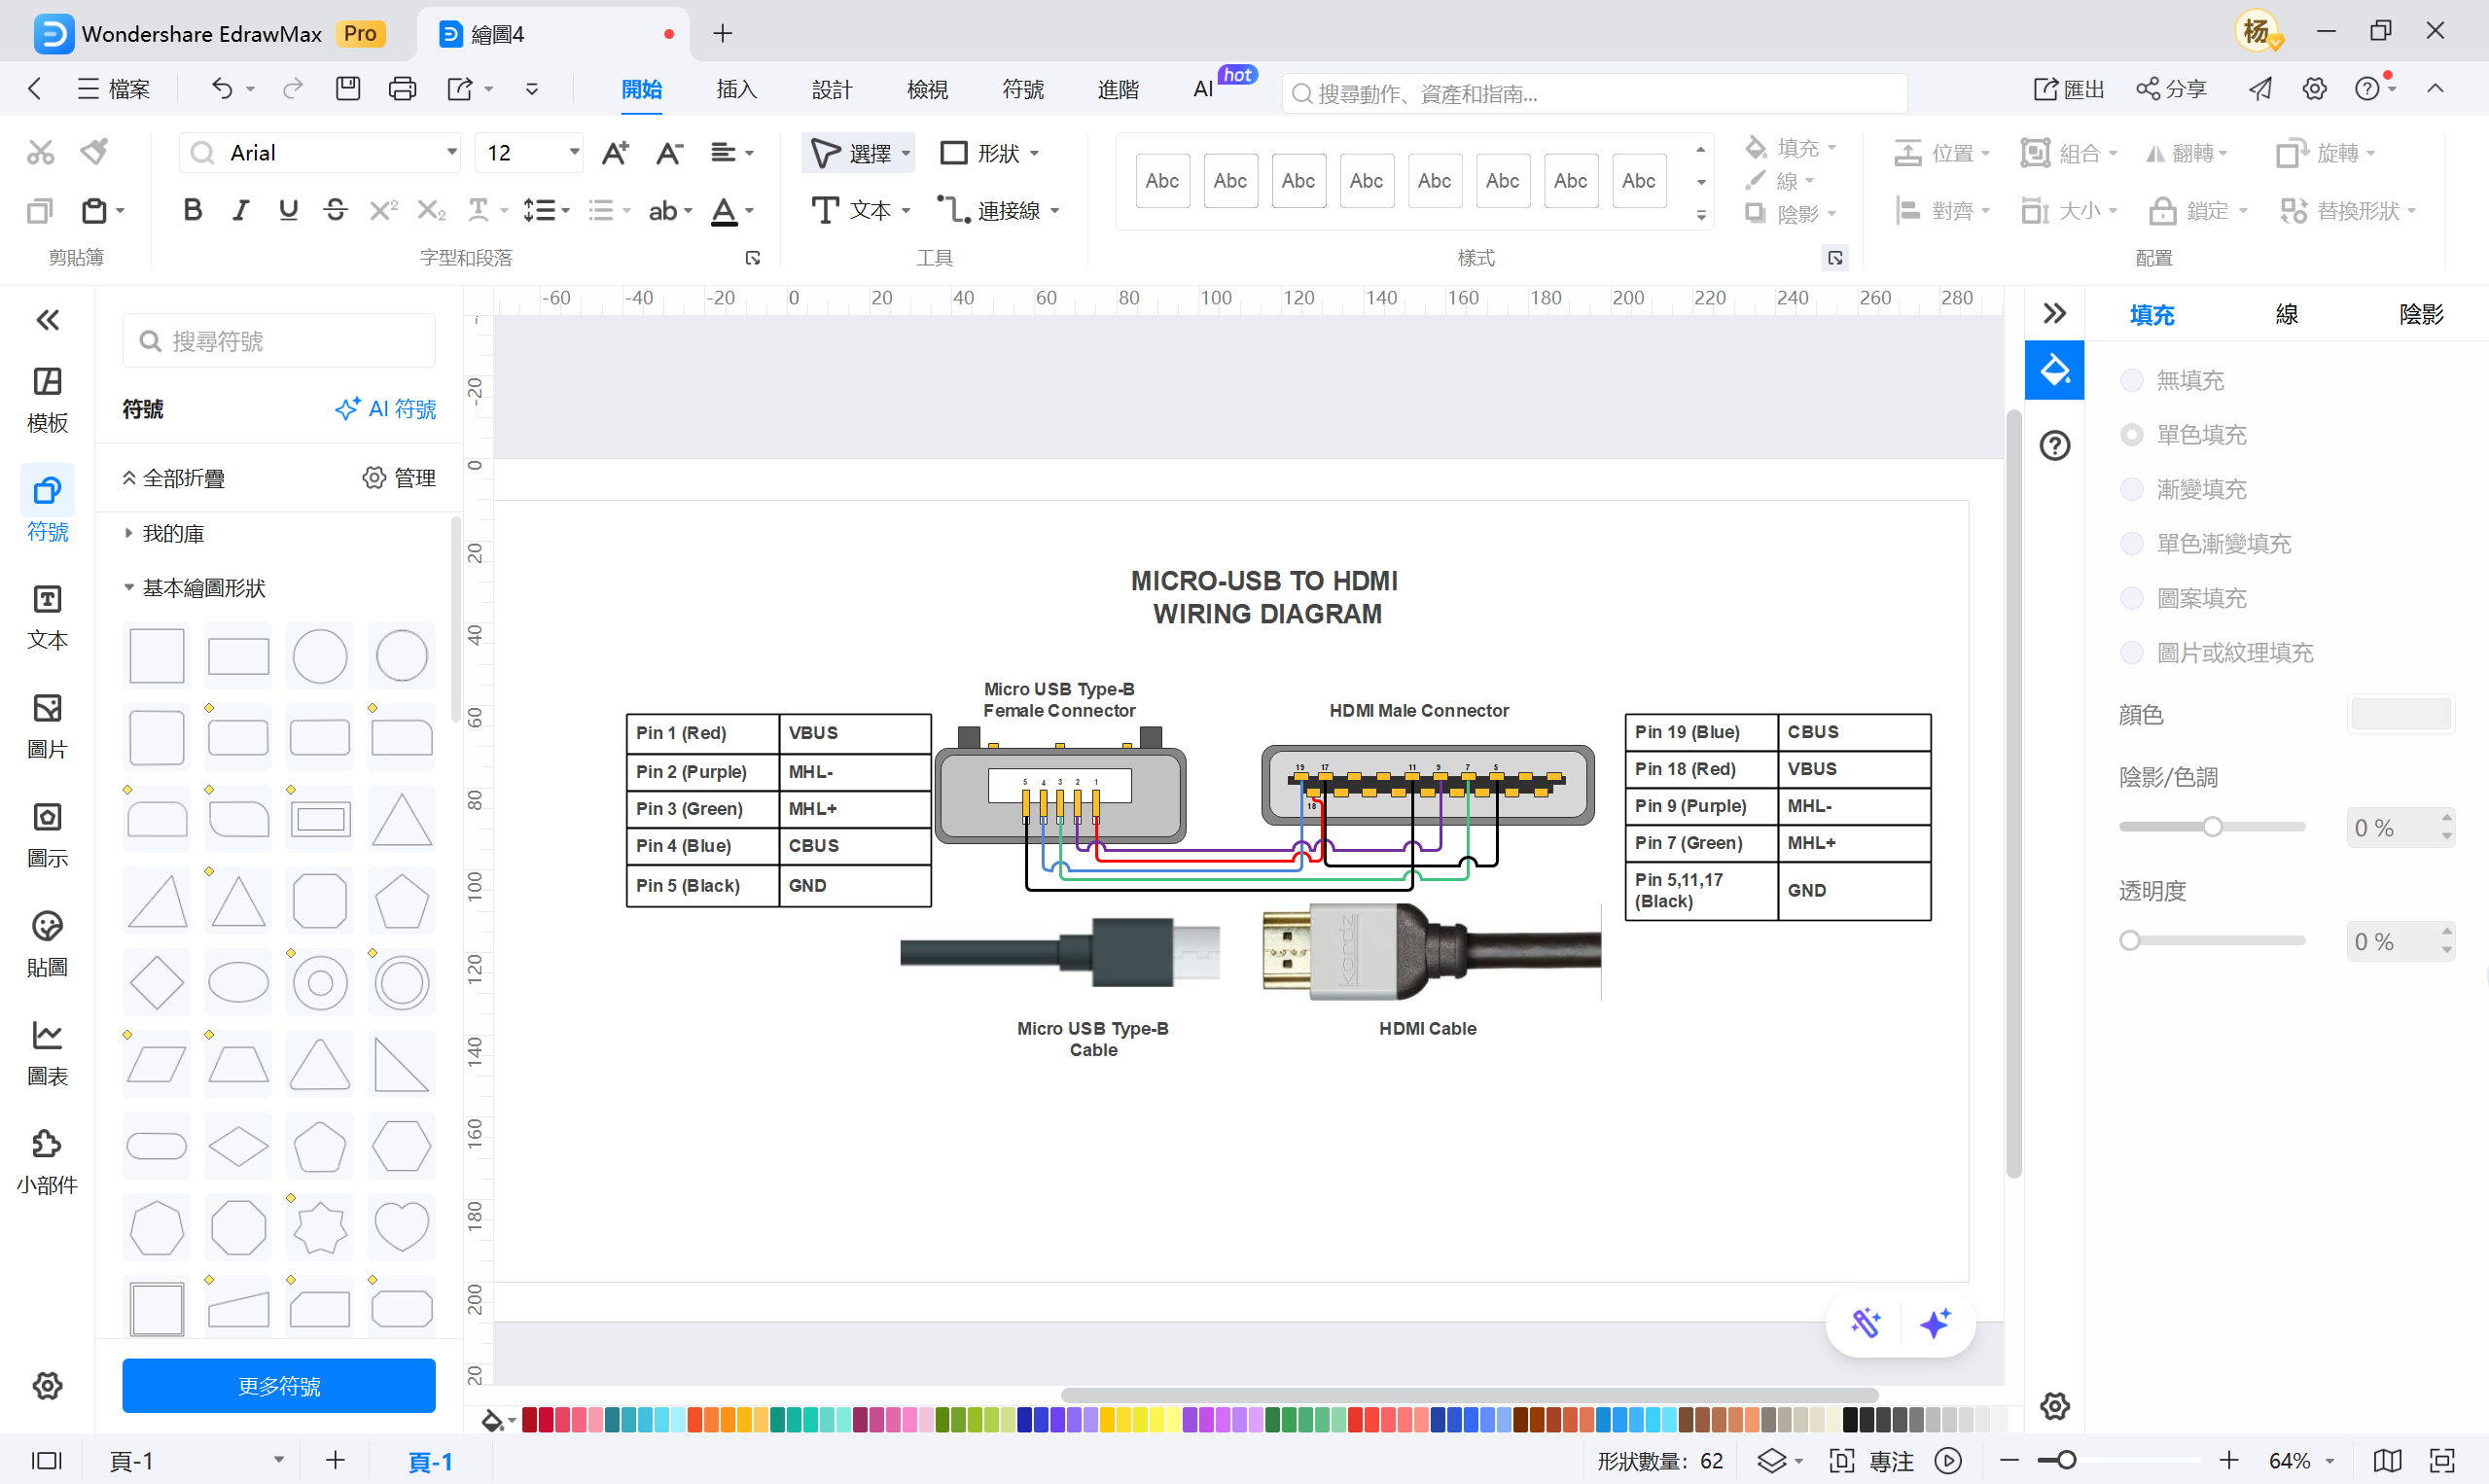Open the 檢視 ribbon tab
This screenshot has height=1484, width=2489.
click(926, 88)
